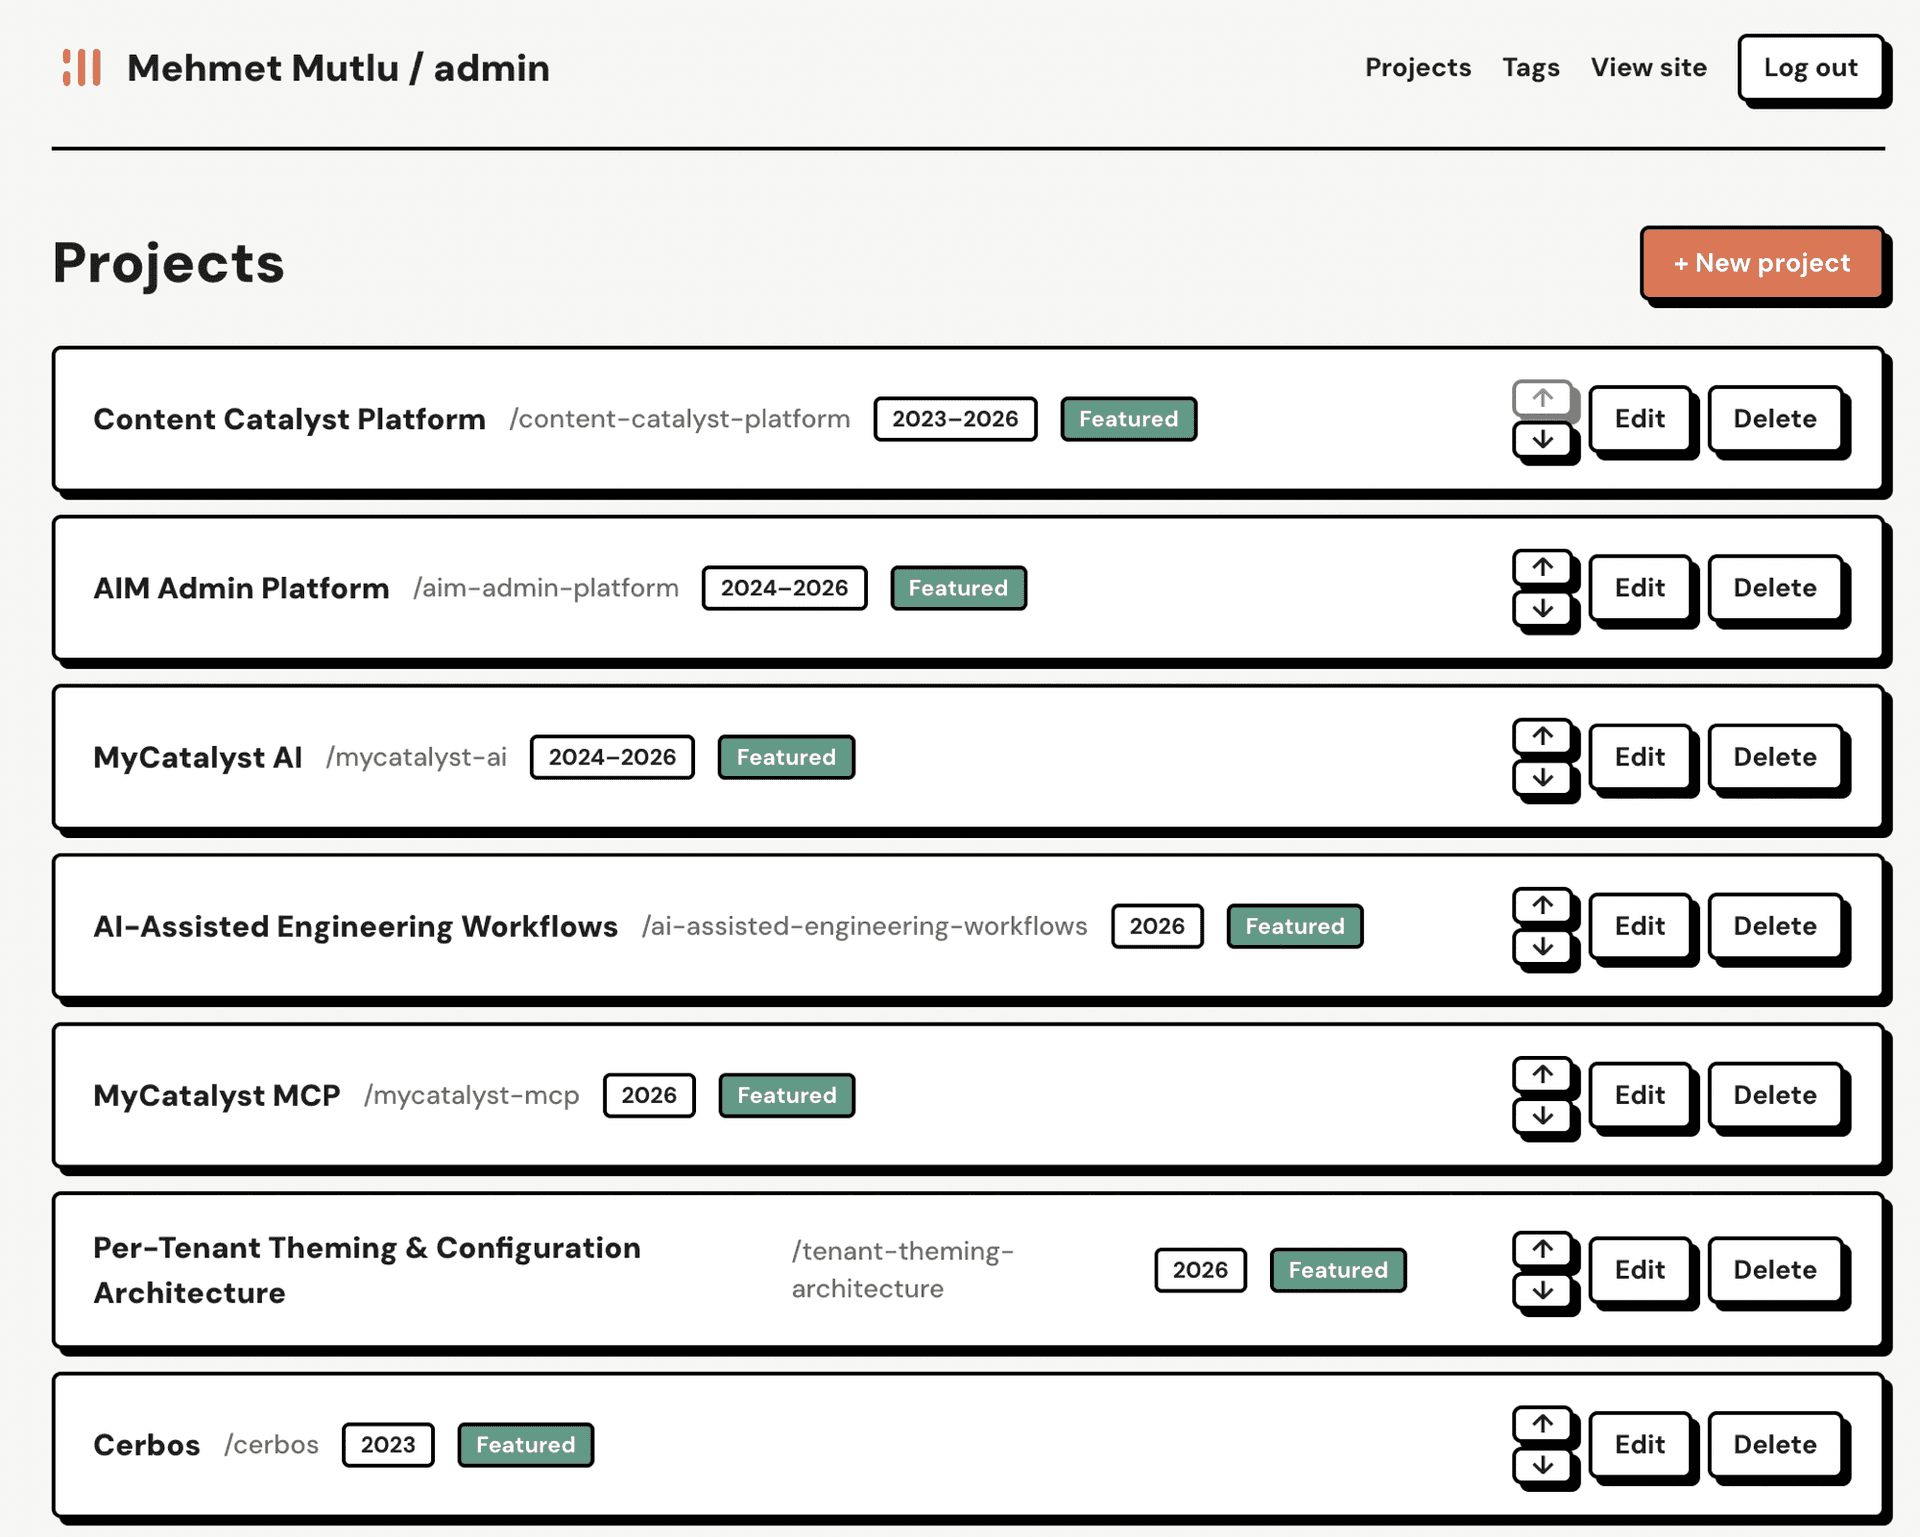
Task: Log out of admin
Action: 1811,67
